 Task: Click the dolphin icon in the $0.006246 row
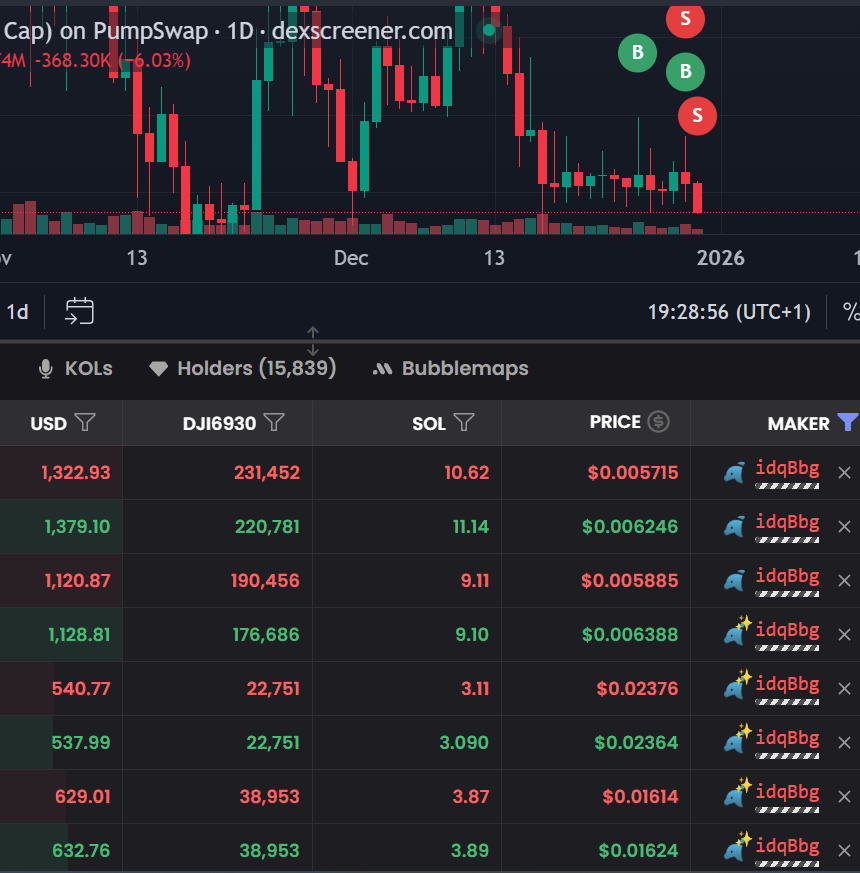pyautogui.click(x=734, y=527)
